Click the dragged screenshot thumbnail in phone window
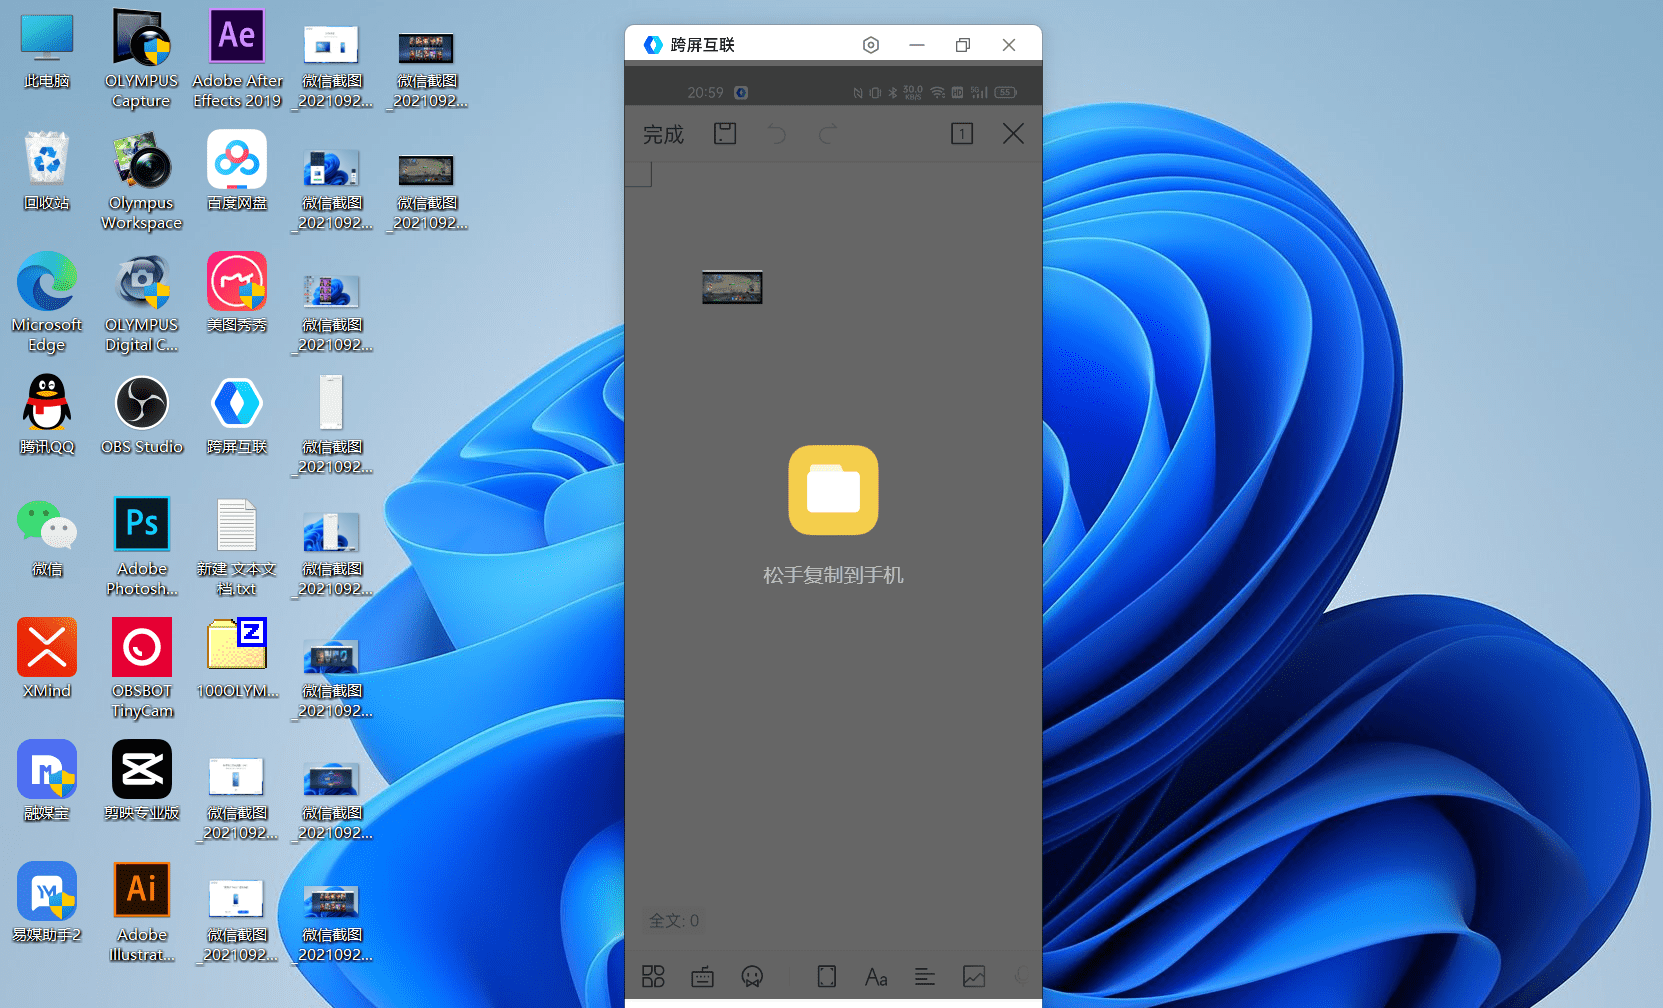This screenshot has width=1663, height=1008. pyautogui.click(x=732, y=287)
